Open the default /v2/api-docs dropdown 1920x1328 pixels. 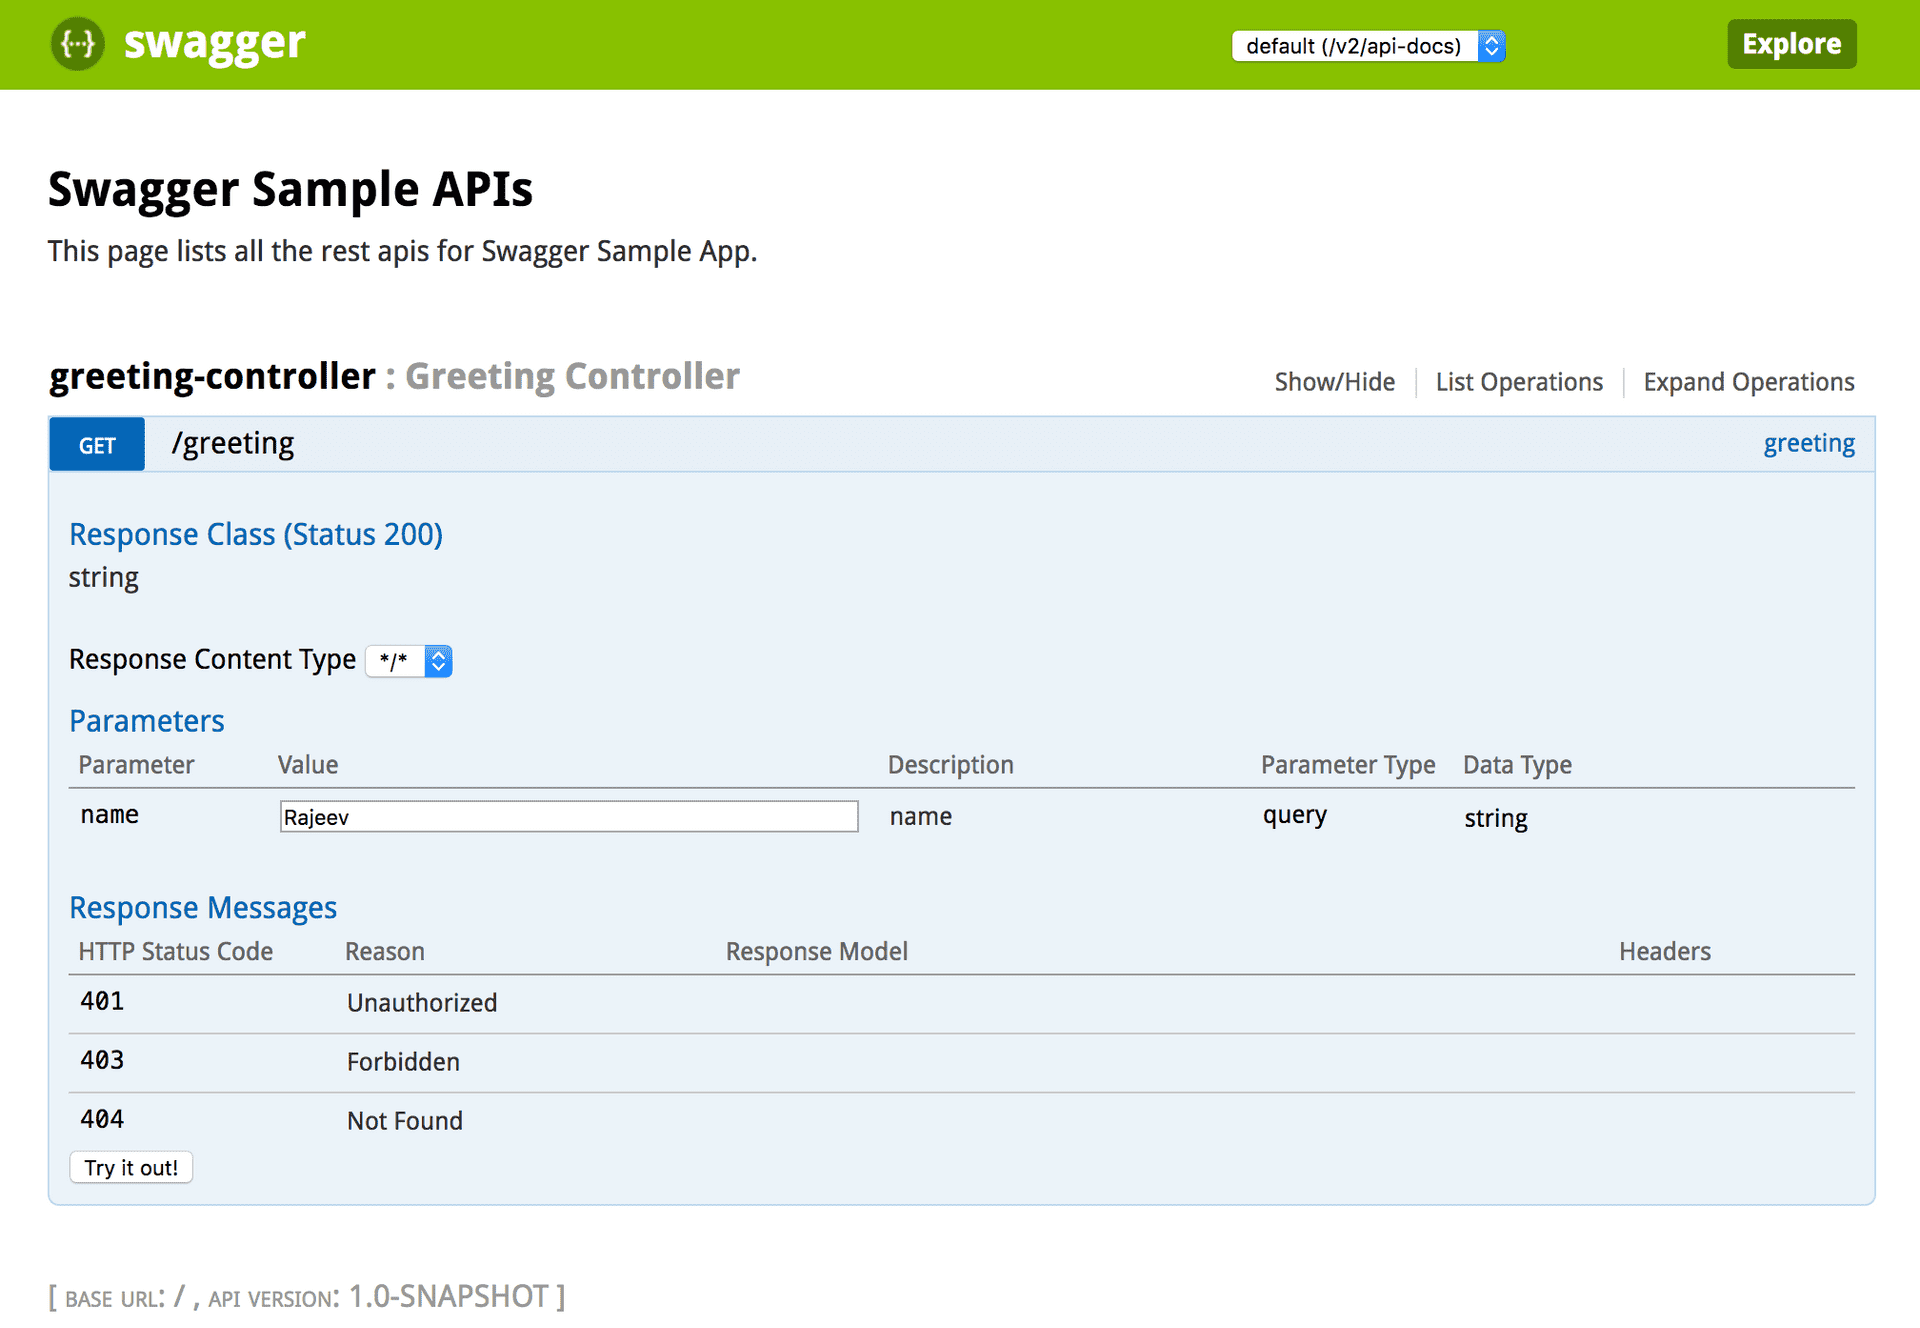[x=1366, y=44]
